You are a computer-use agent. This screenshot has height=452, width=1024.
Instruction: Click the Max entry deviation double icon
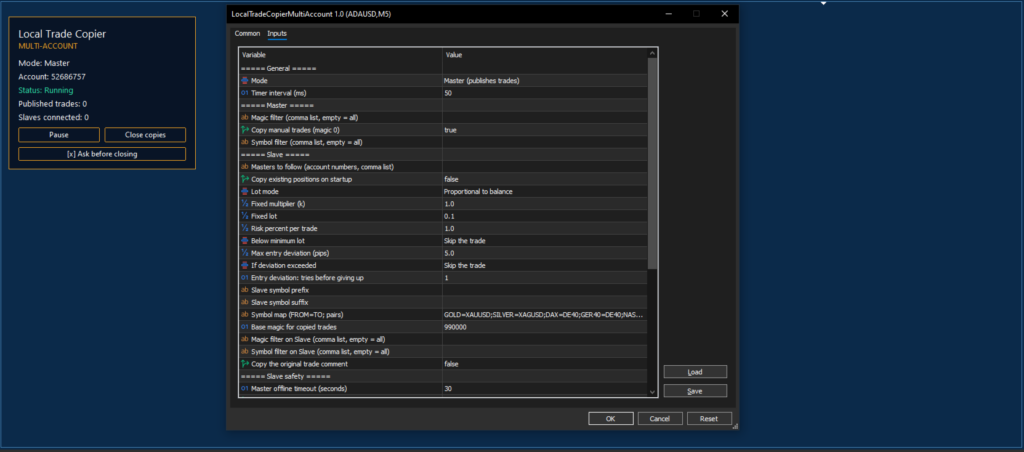[245, 253]
